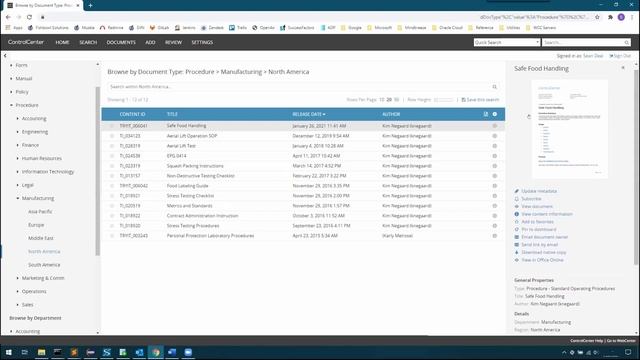Select the checkbox for Food Labeling Guide row
The image size is (640, 360).
(x=112, y=186)
